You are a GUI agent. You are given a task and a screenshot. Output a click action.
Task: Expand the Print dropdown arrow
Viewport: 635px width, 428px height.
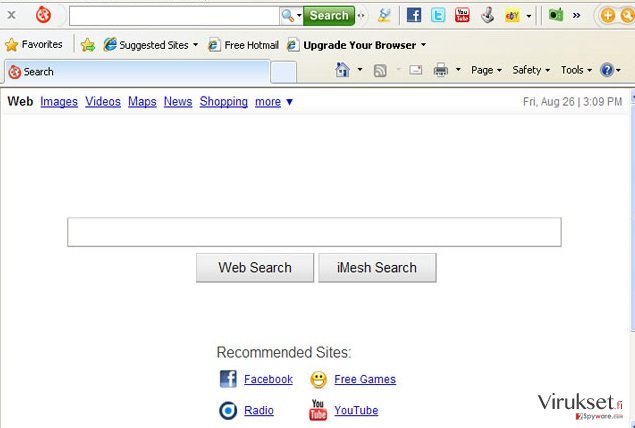coord(458,70)
